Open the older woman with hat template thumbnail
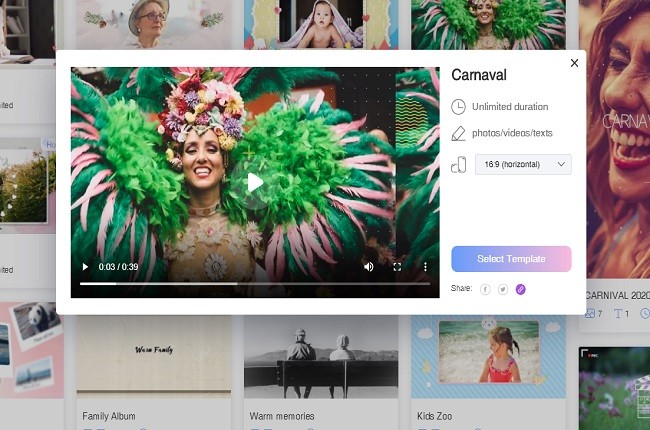650x430 pixels. point(153,24)
